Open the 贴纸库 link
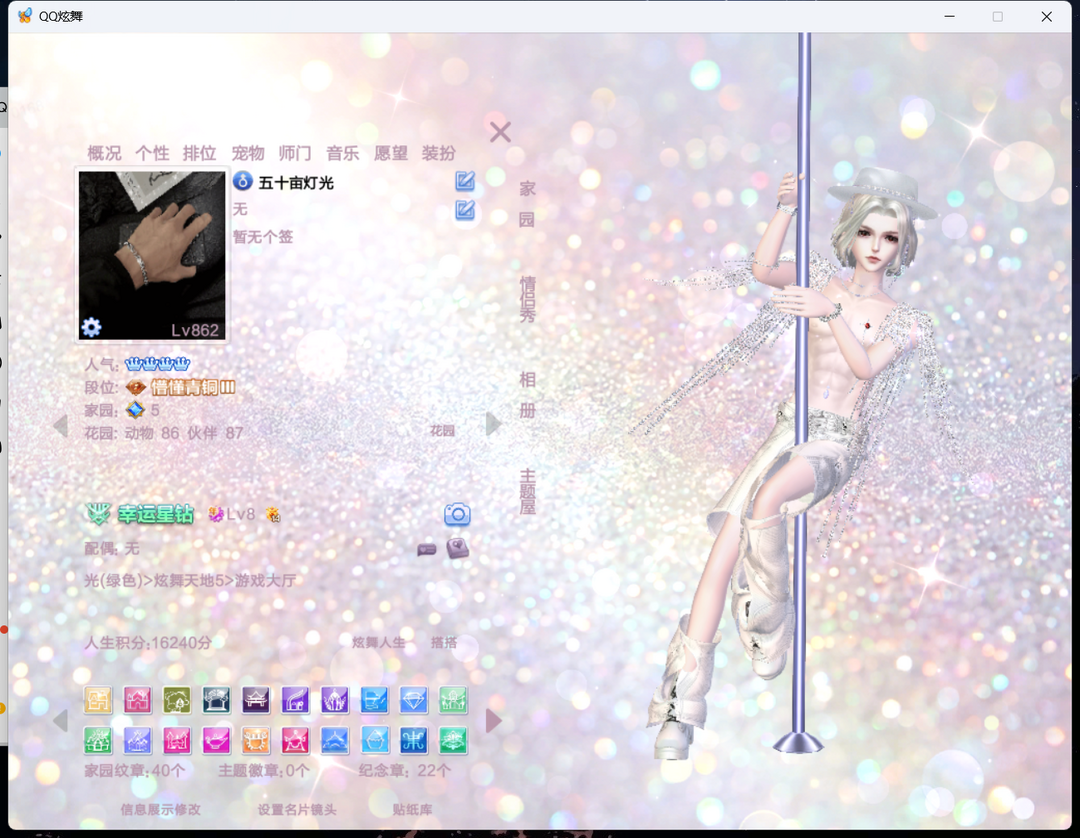The width and height of the screenshot is (1080, 838). tap(413, 809)
